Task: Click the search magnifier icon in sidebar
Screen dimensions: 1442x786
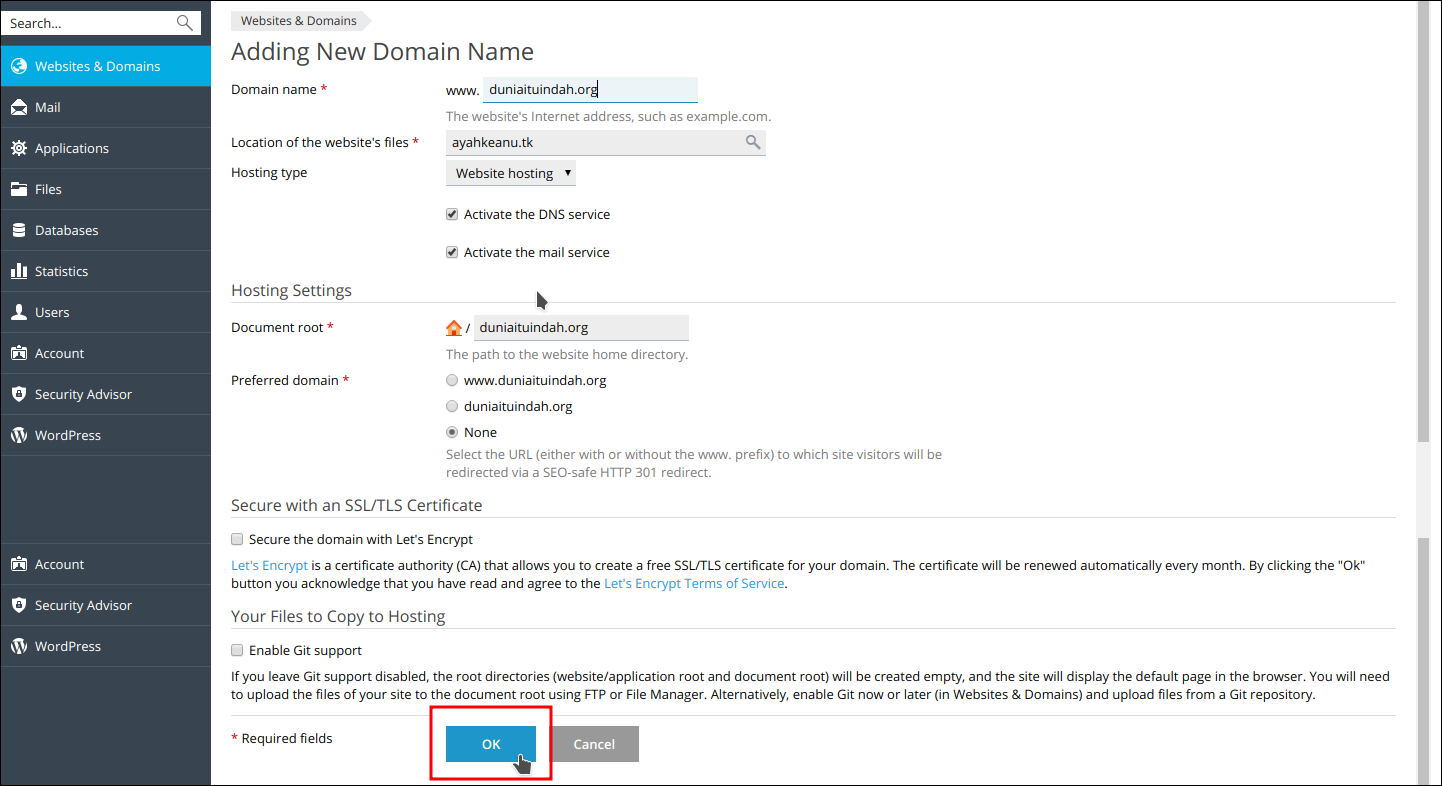Action: [184, 22]
